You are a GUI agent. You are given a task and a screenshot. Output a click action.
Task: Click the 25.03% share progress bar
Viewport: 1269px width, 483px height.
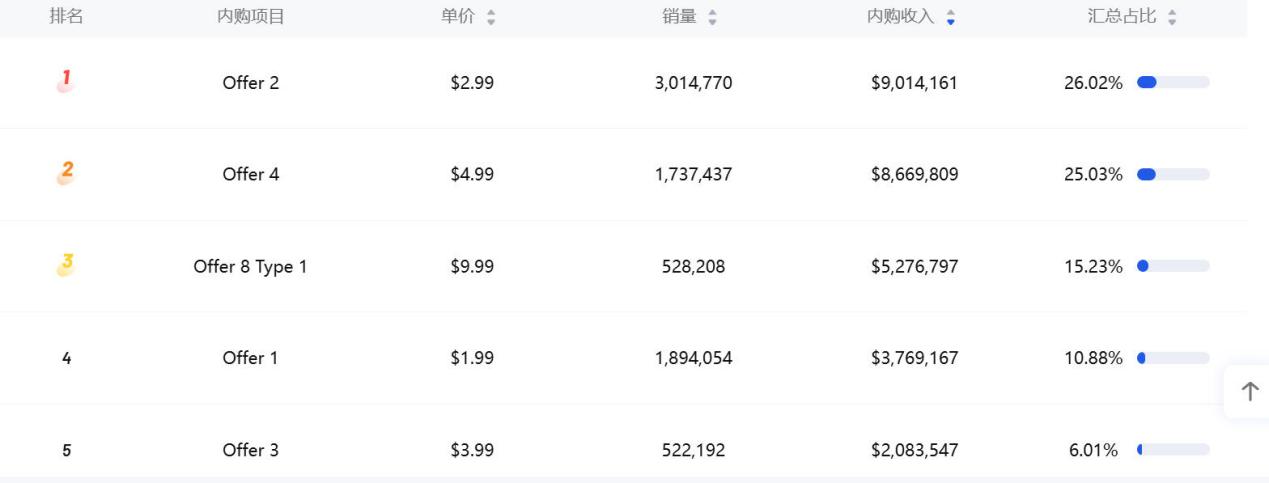point(1174,175)
